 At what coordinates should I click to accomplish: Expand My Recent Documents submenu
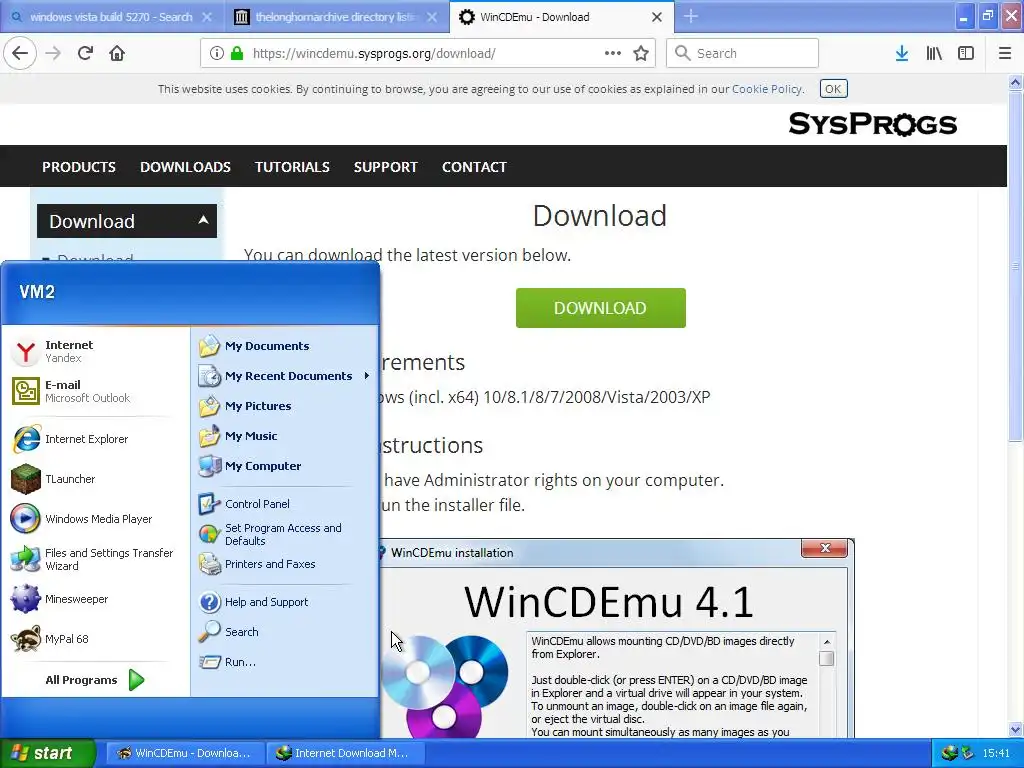[x=285, y=376]
